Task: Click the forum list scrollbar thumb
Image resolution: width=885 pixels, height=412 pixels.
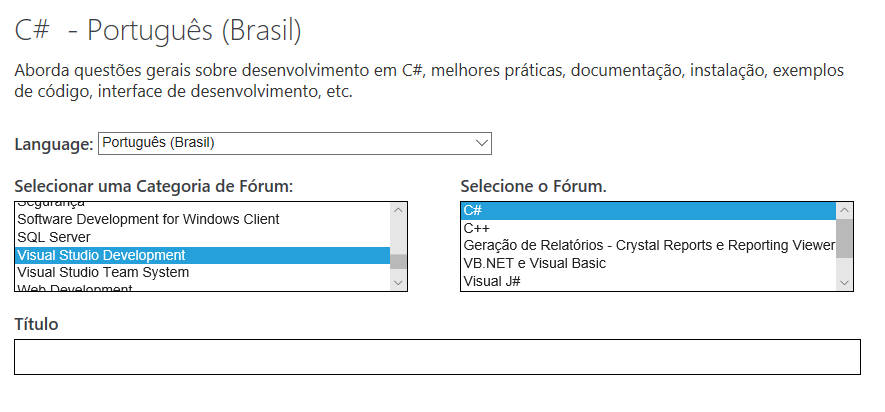Action: click(x=844, y=238)
